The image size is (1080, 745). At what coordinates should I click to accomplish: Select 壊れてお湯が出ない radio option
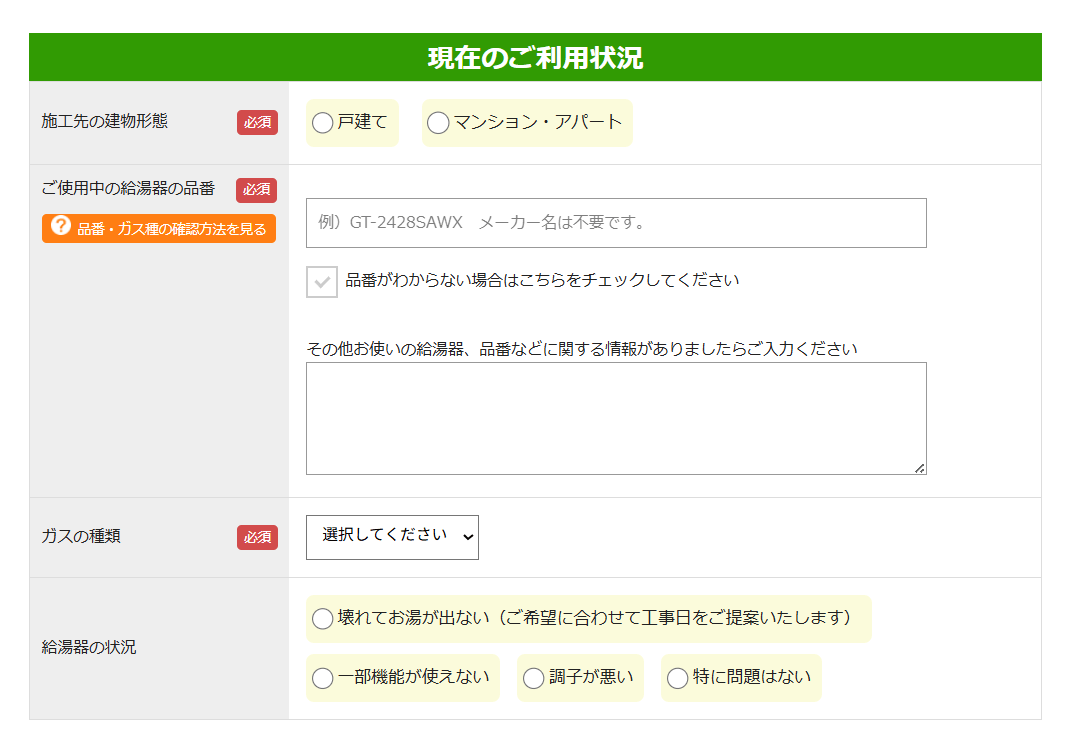(323, 619)
